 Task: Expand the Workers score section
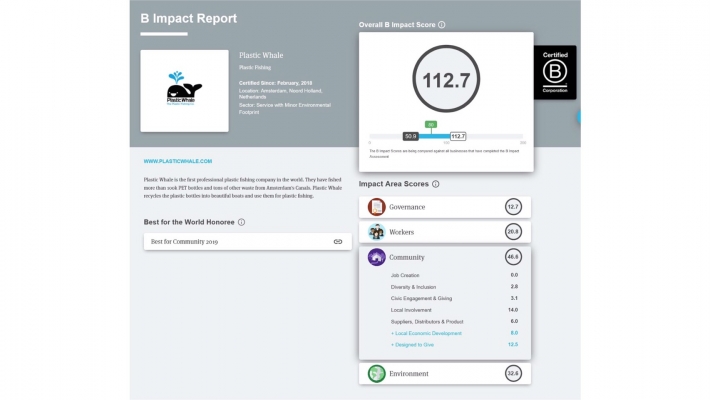445,232
